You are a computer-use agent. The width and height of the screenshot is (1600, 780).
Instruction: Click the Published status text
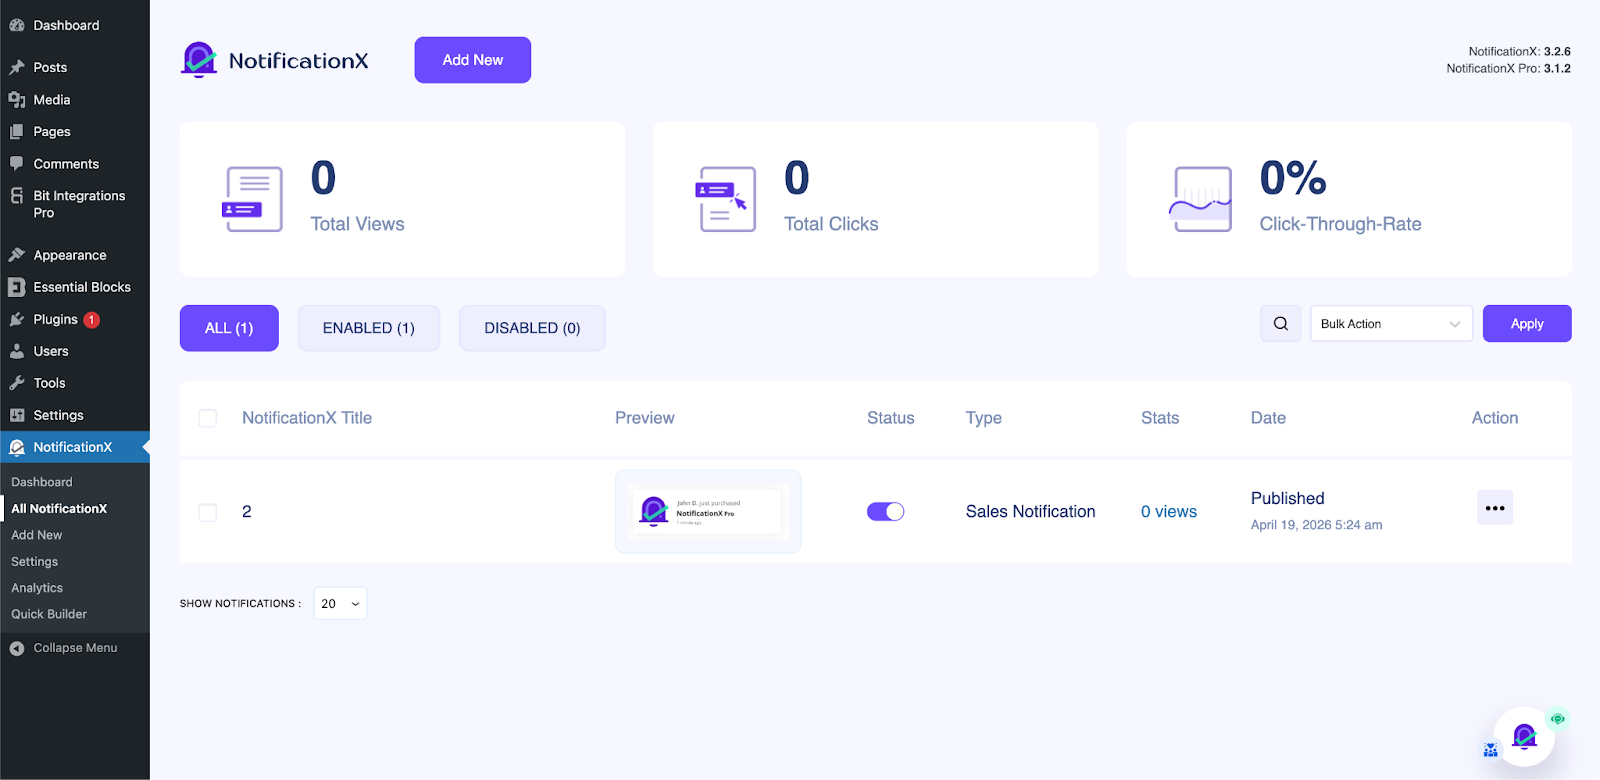(1288, 498)
